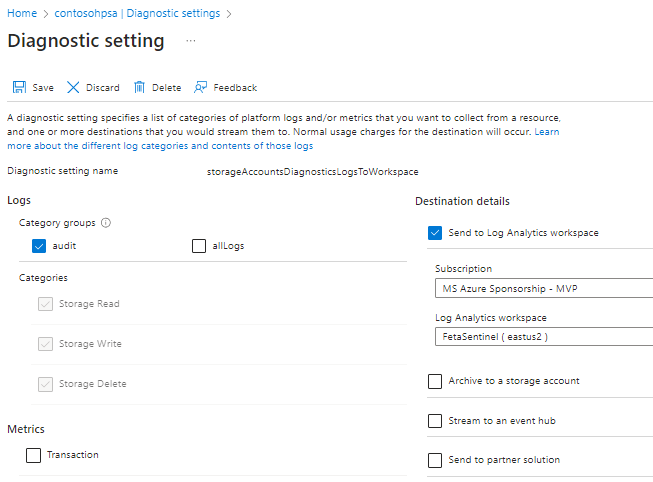Expand the Log Analytics workspace dropdown
The height and width of the screenshot is (482, 653).
click(x=543, y=337)
